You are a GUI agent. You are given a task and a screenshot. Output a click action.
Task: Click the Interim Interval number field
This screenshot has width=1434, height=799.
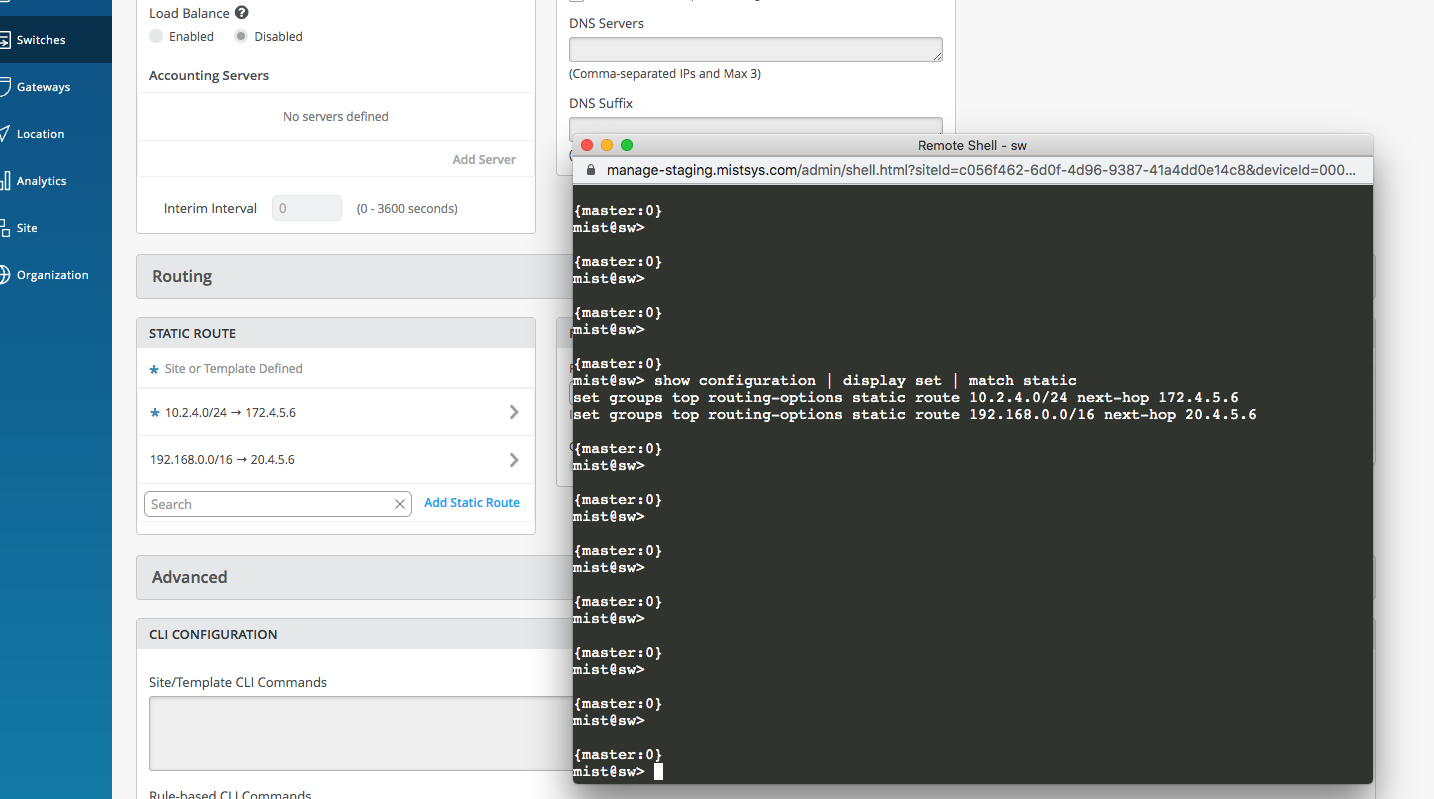tap(307, 209)
